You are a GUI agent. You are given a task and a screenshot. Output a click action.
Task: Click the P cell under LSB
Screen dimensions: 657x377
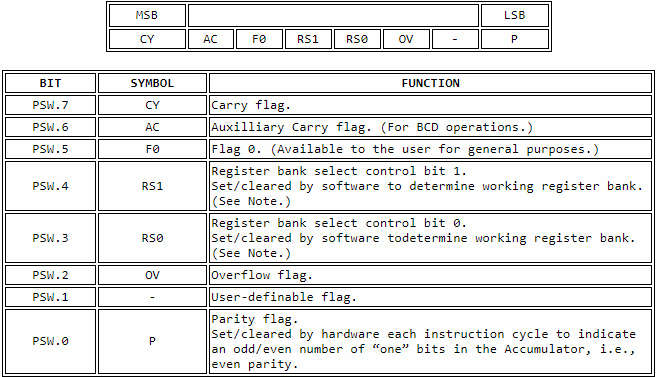pos(515,39)
